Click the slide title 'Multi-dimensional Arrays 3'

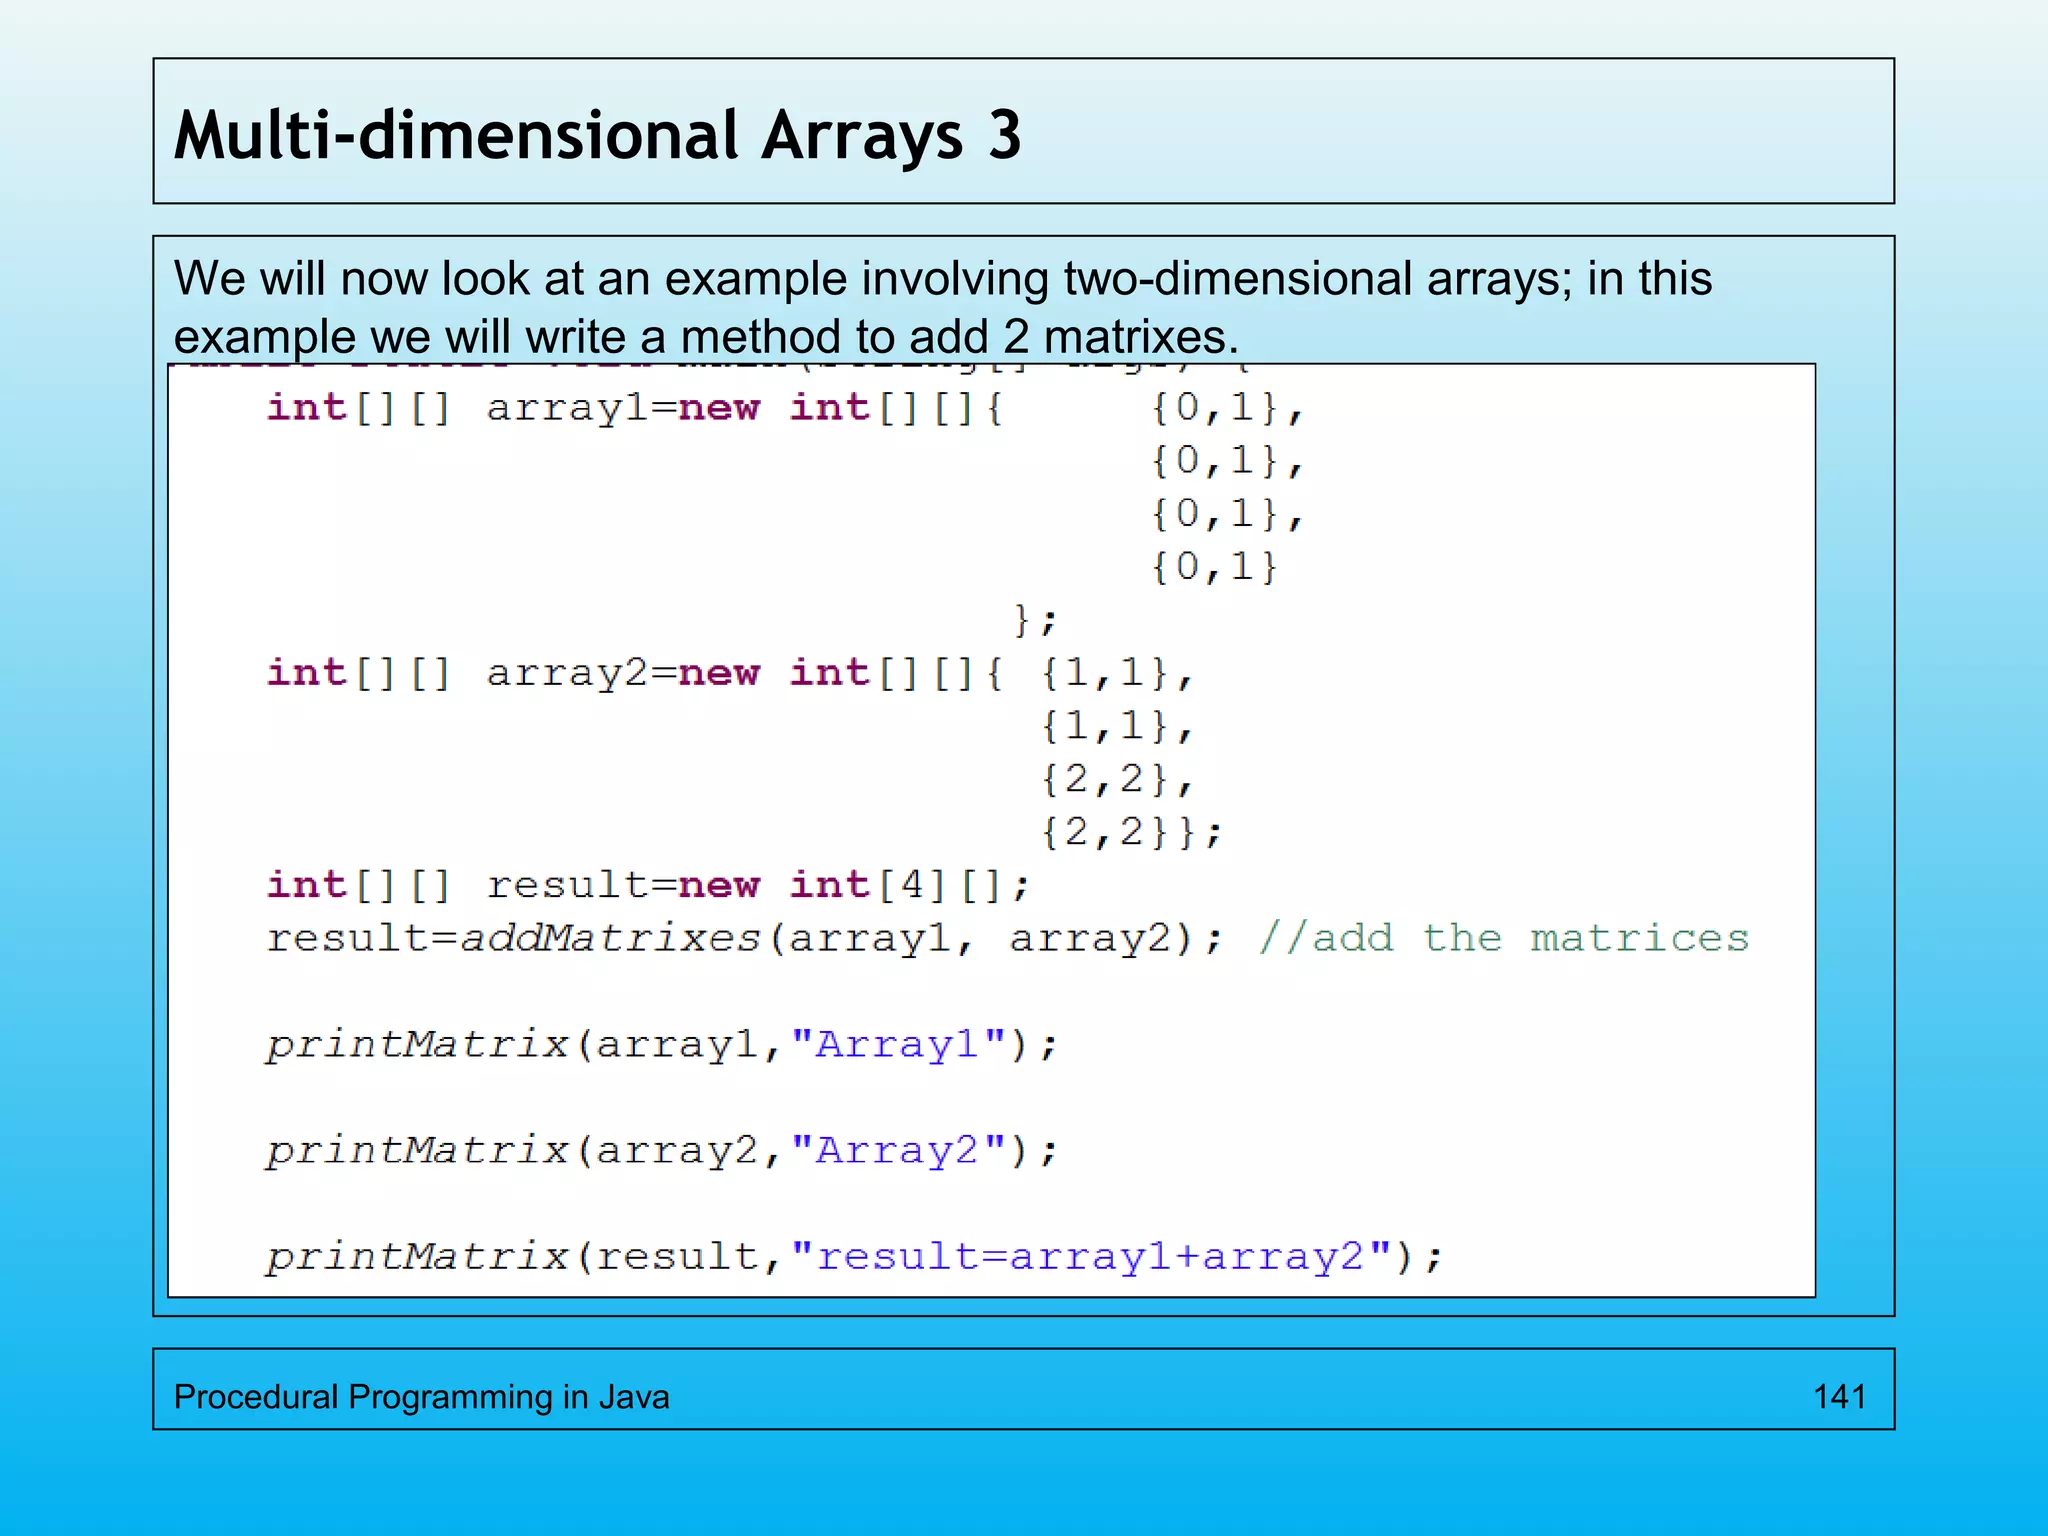[x=597, y=135]
